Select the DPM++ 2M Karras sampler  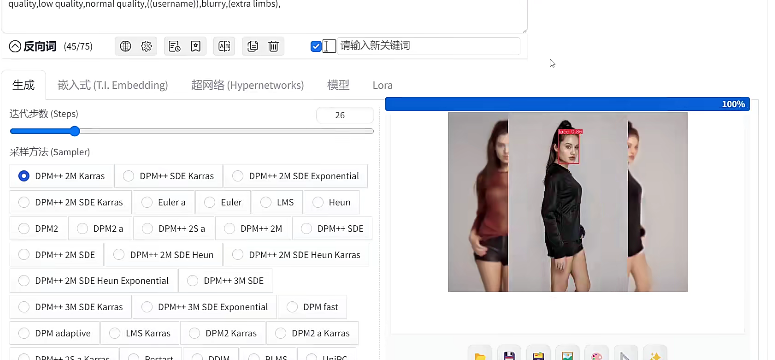pyautogui.click(x=62, y=176)
